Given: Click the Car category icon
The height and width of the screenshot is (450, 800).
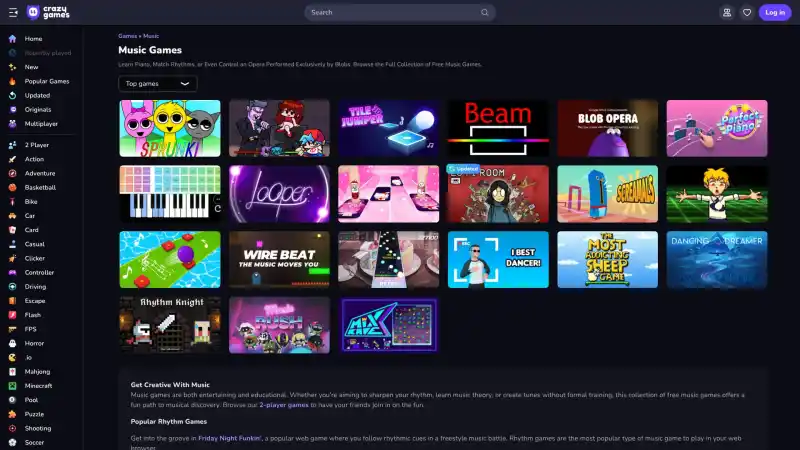Looking at the screenshot, I should pos(12,216).
